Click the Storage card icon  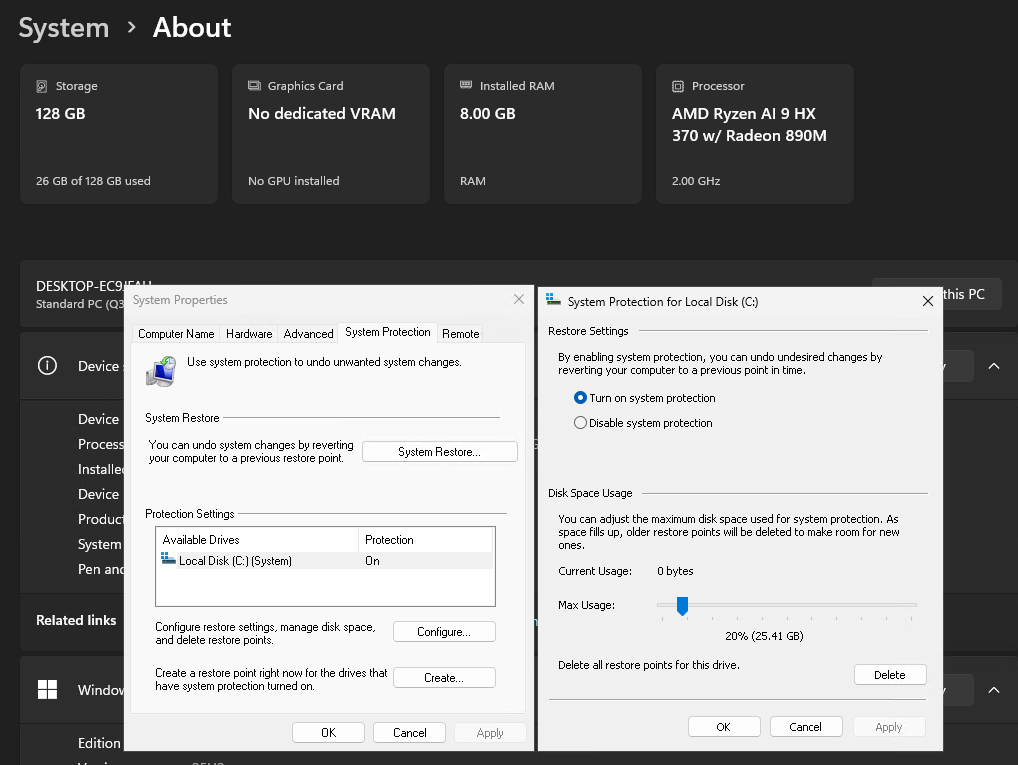(42, 87)
